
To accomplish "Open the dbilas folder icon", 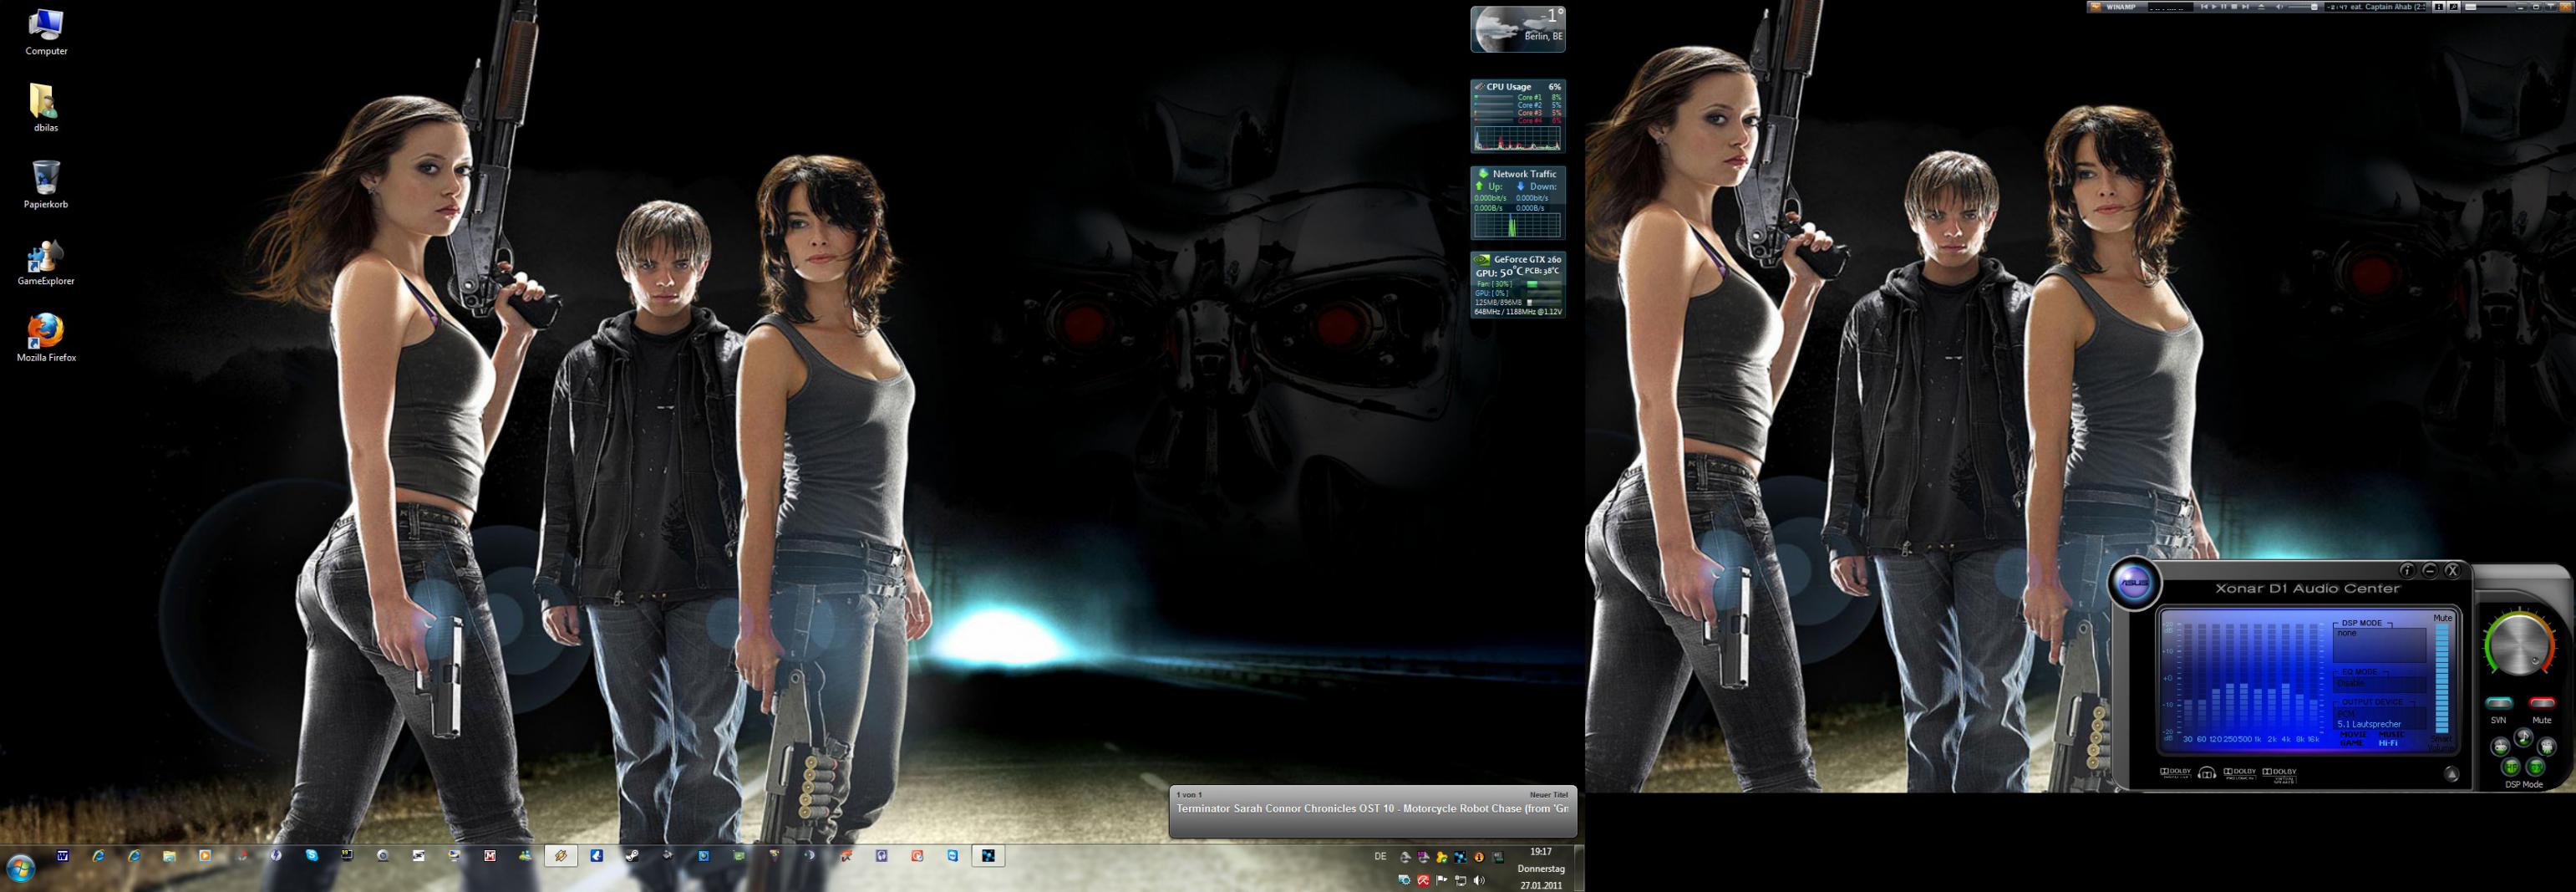I will (x=46, y=108).
